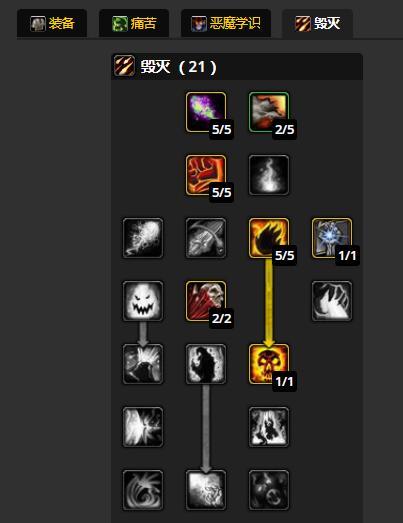Select the Devastation fire talent 5/5
Viewport: 403px width, 523px height.
click(x=269, y=238)
